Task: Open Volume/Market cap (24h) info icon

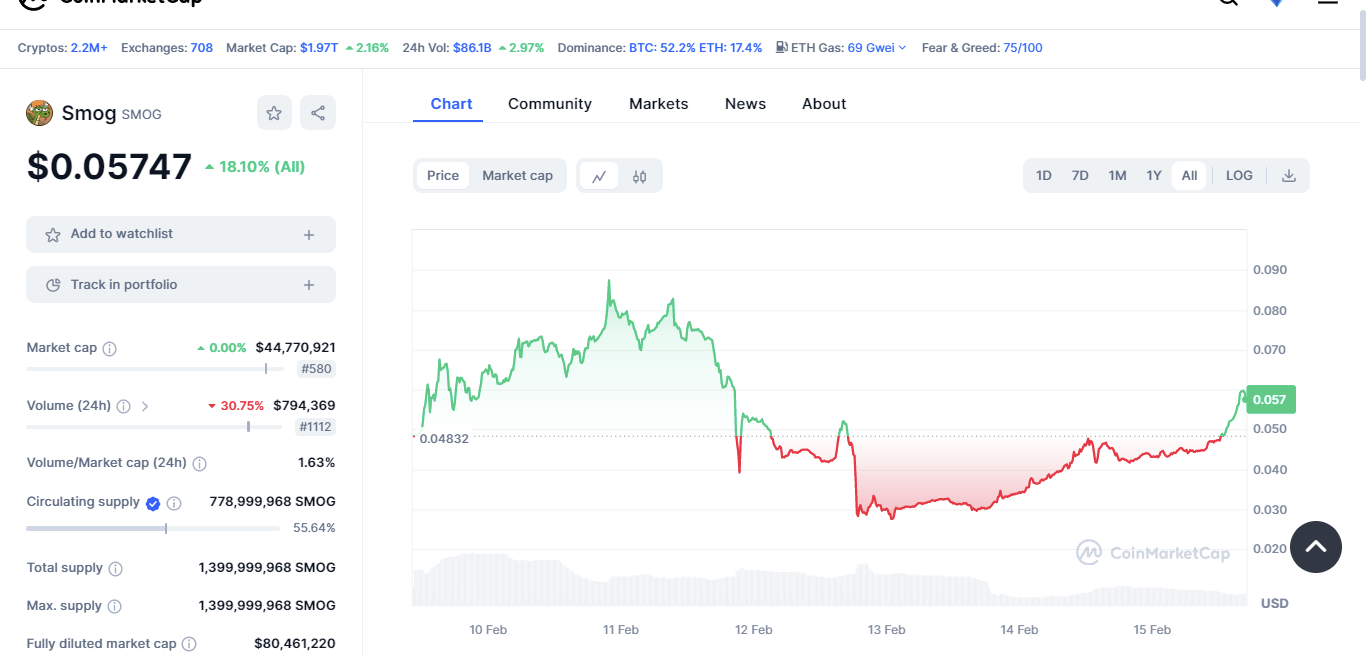Action: [x=199, y=464]
